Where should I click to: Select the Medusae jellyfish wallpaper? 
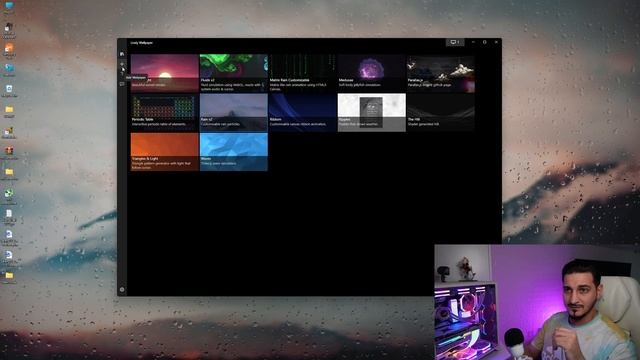tap(371, 73)
